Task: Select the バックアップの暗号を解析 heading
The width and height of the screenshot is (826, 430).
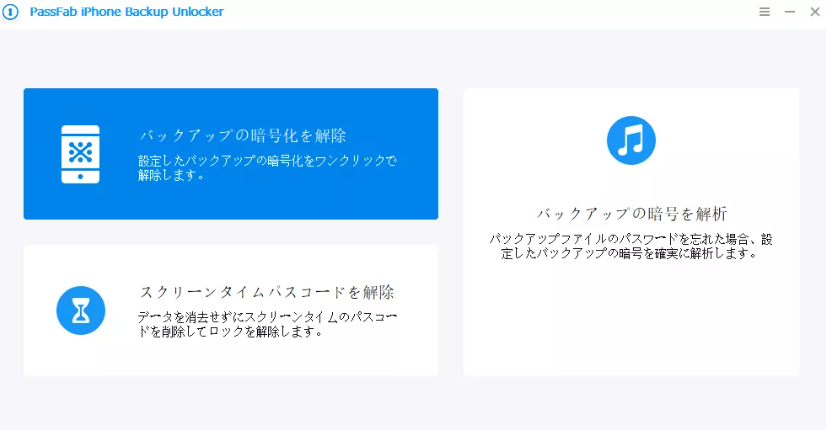Action: click(631, 214)
